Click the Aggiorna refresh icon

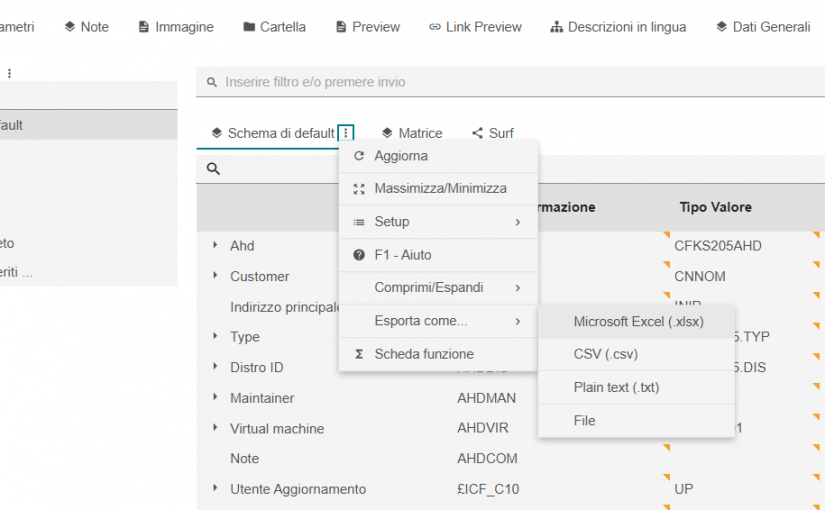[x=359, y=156]
